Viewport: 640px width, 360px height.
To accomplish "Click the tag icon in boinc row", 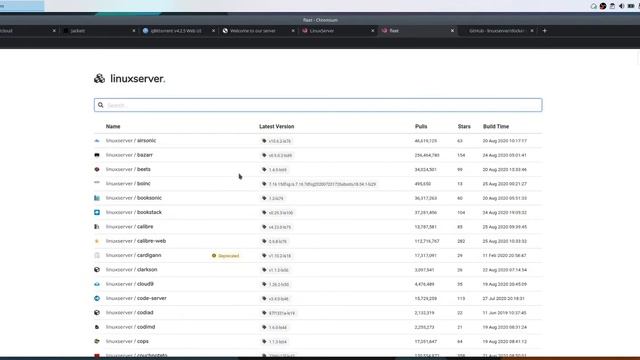I will [264, 184].
